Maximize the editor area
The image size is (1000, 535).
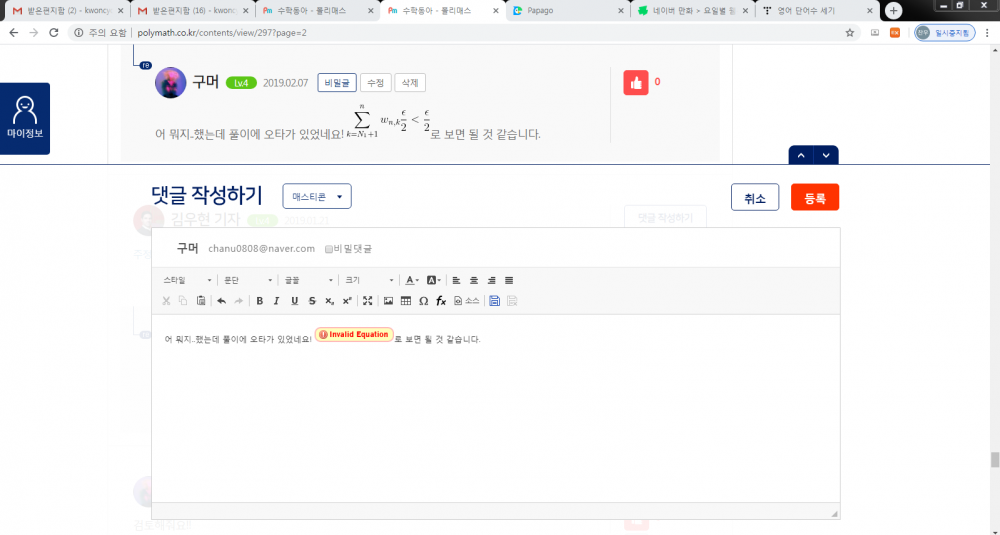(x=367, y=301)
